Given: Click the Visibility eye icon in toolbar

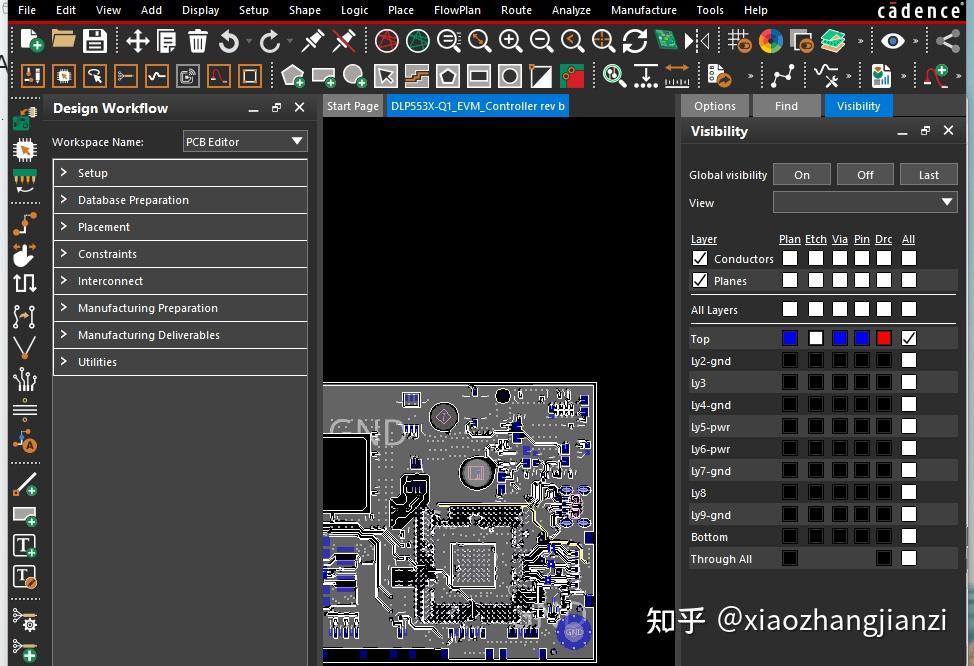Looking at the screenshot, I should coord(892,42).
